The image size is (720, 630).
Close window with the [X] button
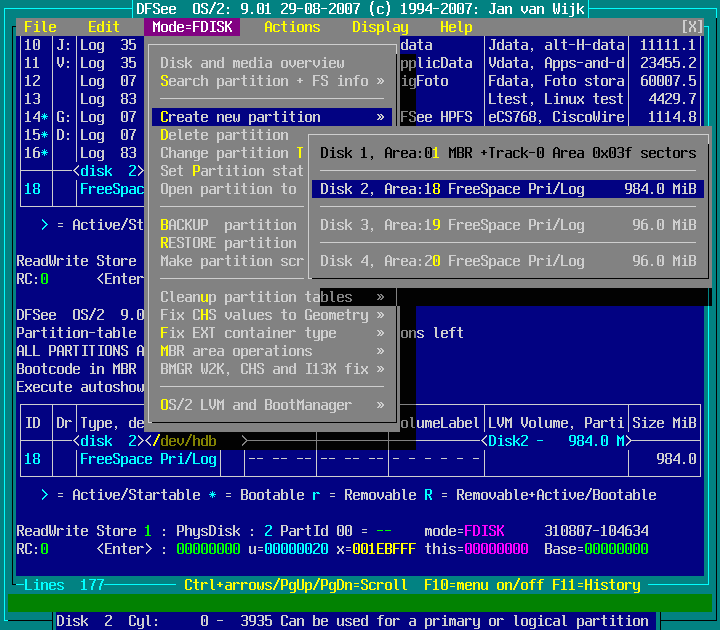[691, 27]
